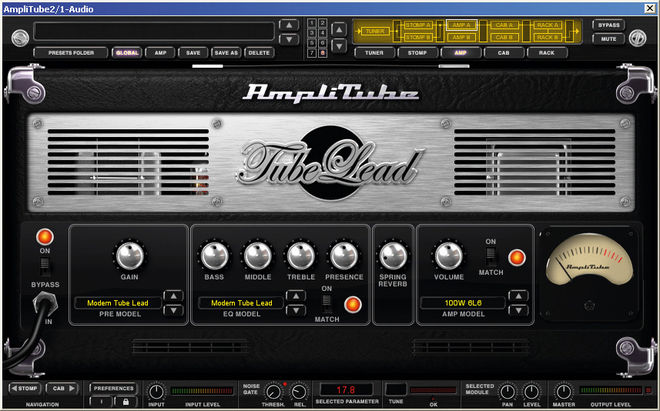This screenshot has width=660, height=411.
Task: Select routing preset number 5
Action: [x=312, y=43]
